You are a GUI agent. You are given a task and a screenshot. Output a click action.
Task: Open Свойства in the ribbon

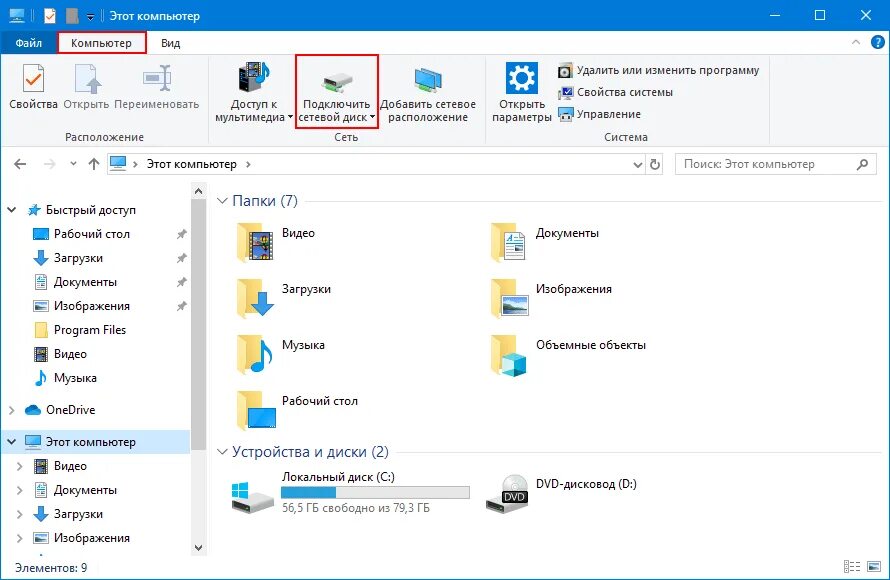pyautogui.click(x=33, y=87)
